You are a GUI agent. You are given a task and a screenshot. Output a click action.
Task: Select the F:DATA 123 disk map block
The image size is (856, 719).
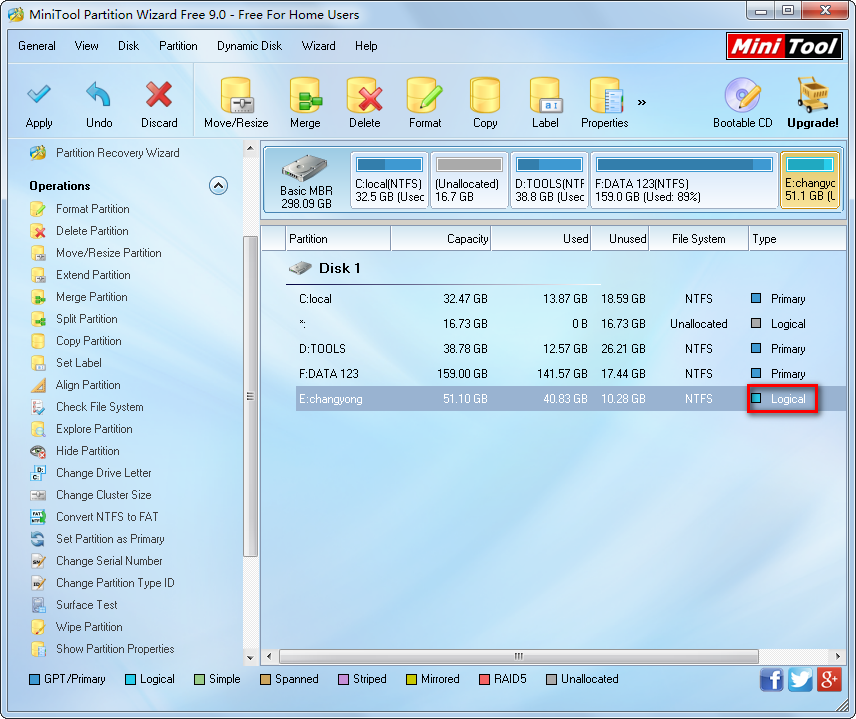(683, 180)
